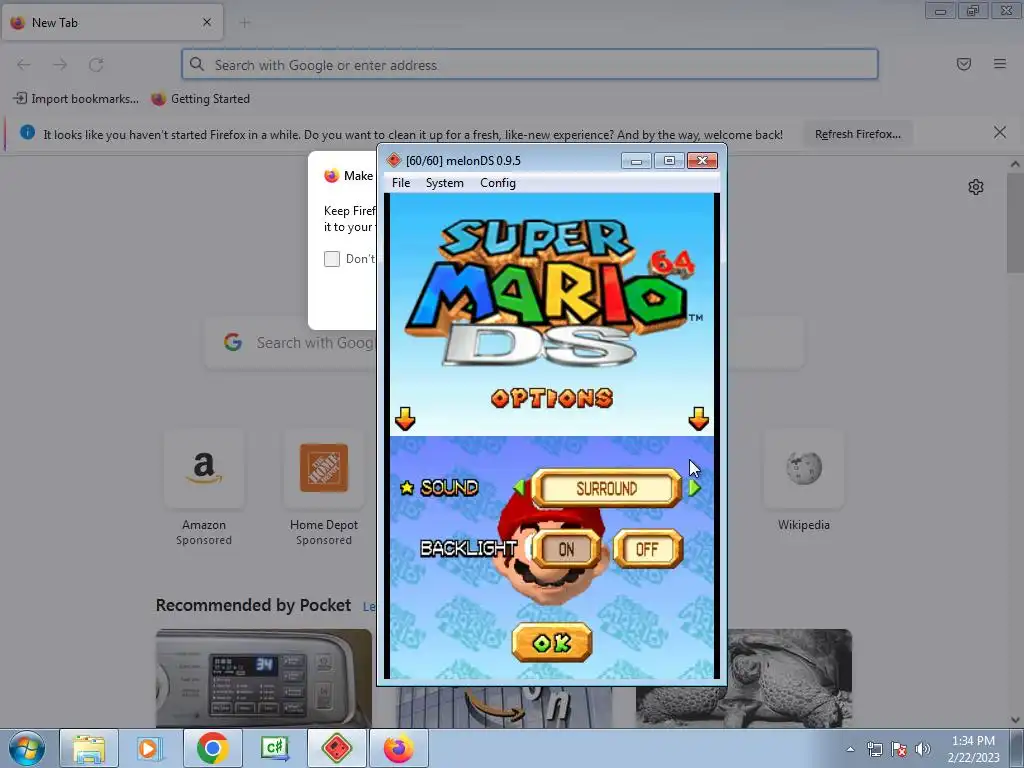Click the yellow star next to SOUND

click(407, 488)
